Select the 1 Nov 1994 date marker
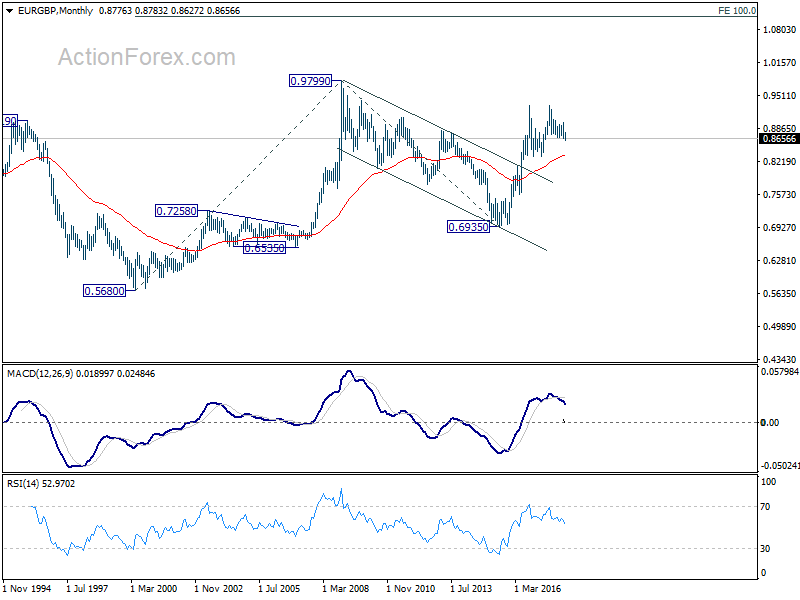Image resolution: width=800 pixels, height=600 pixels. click(x=27, y=588)
